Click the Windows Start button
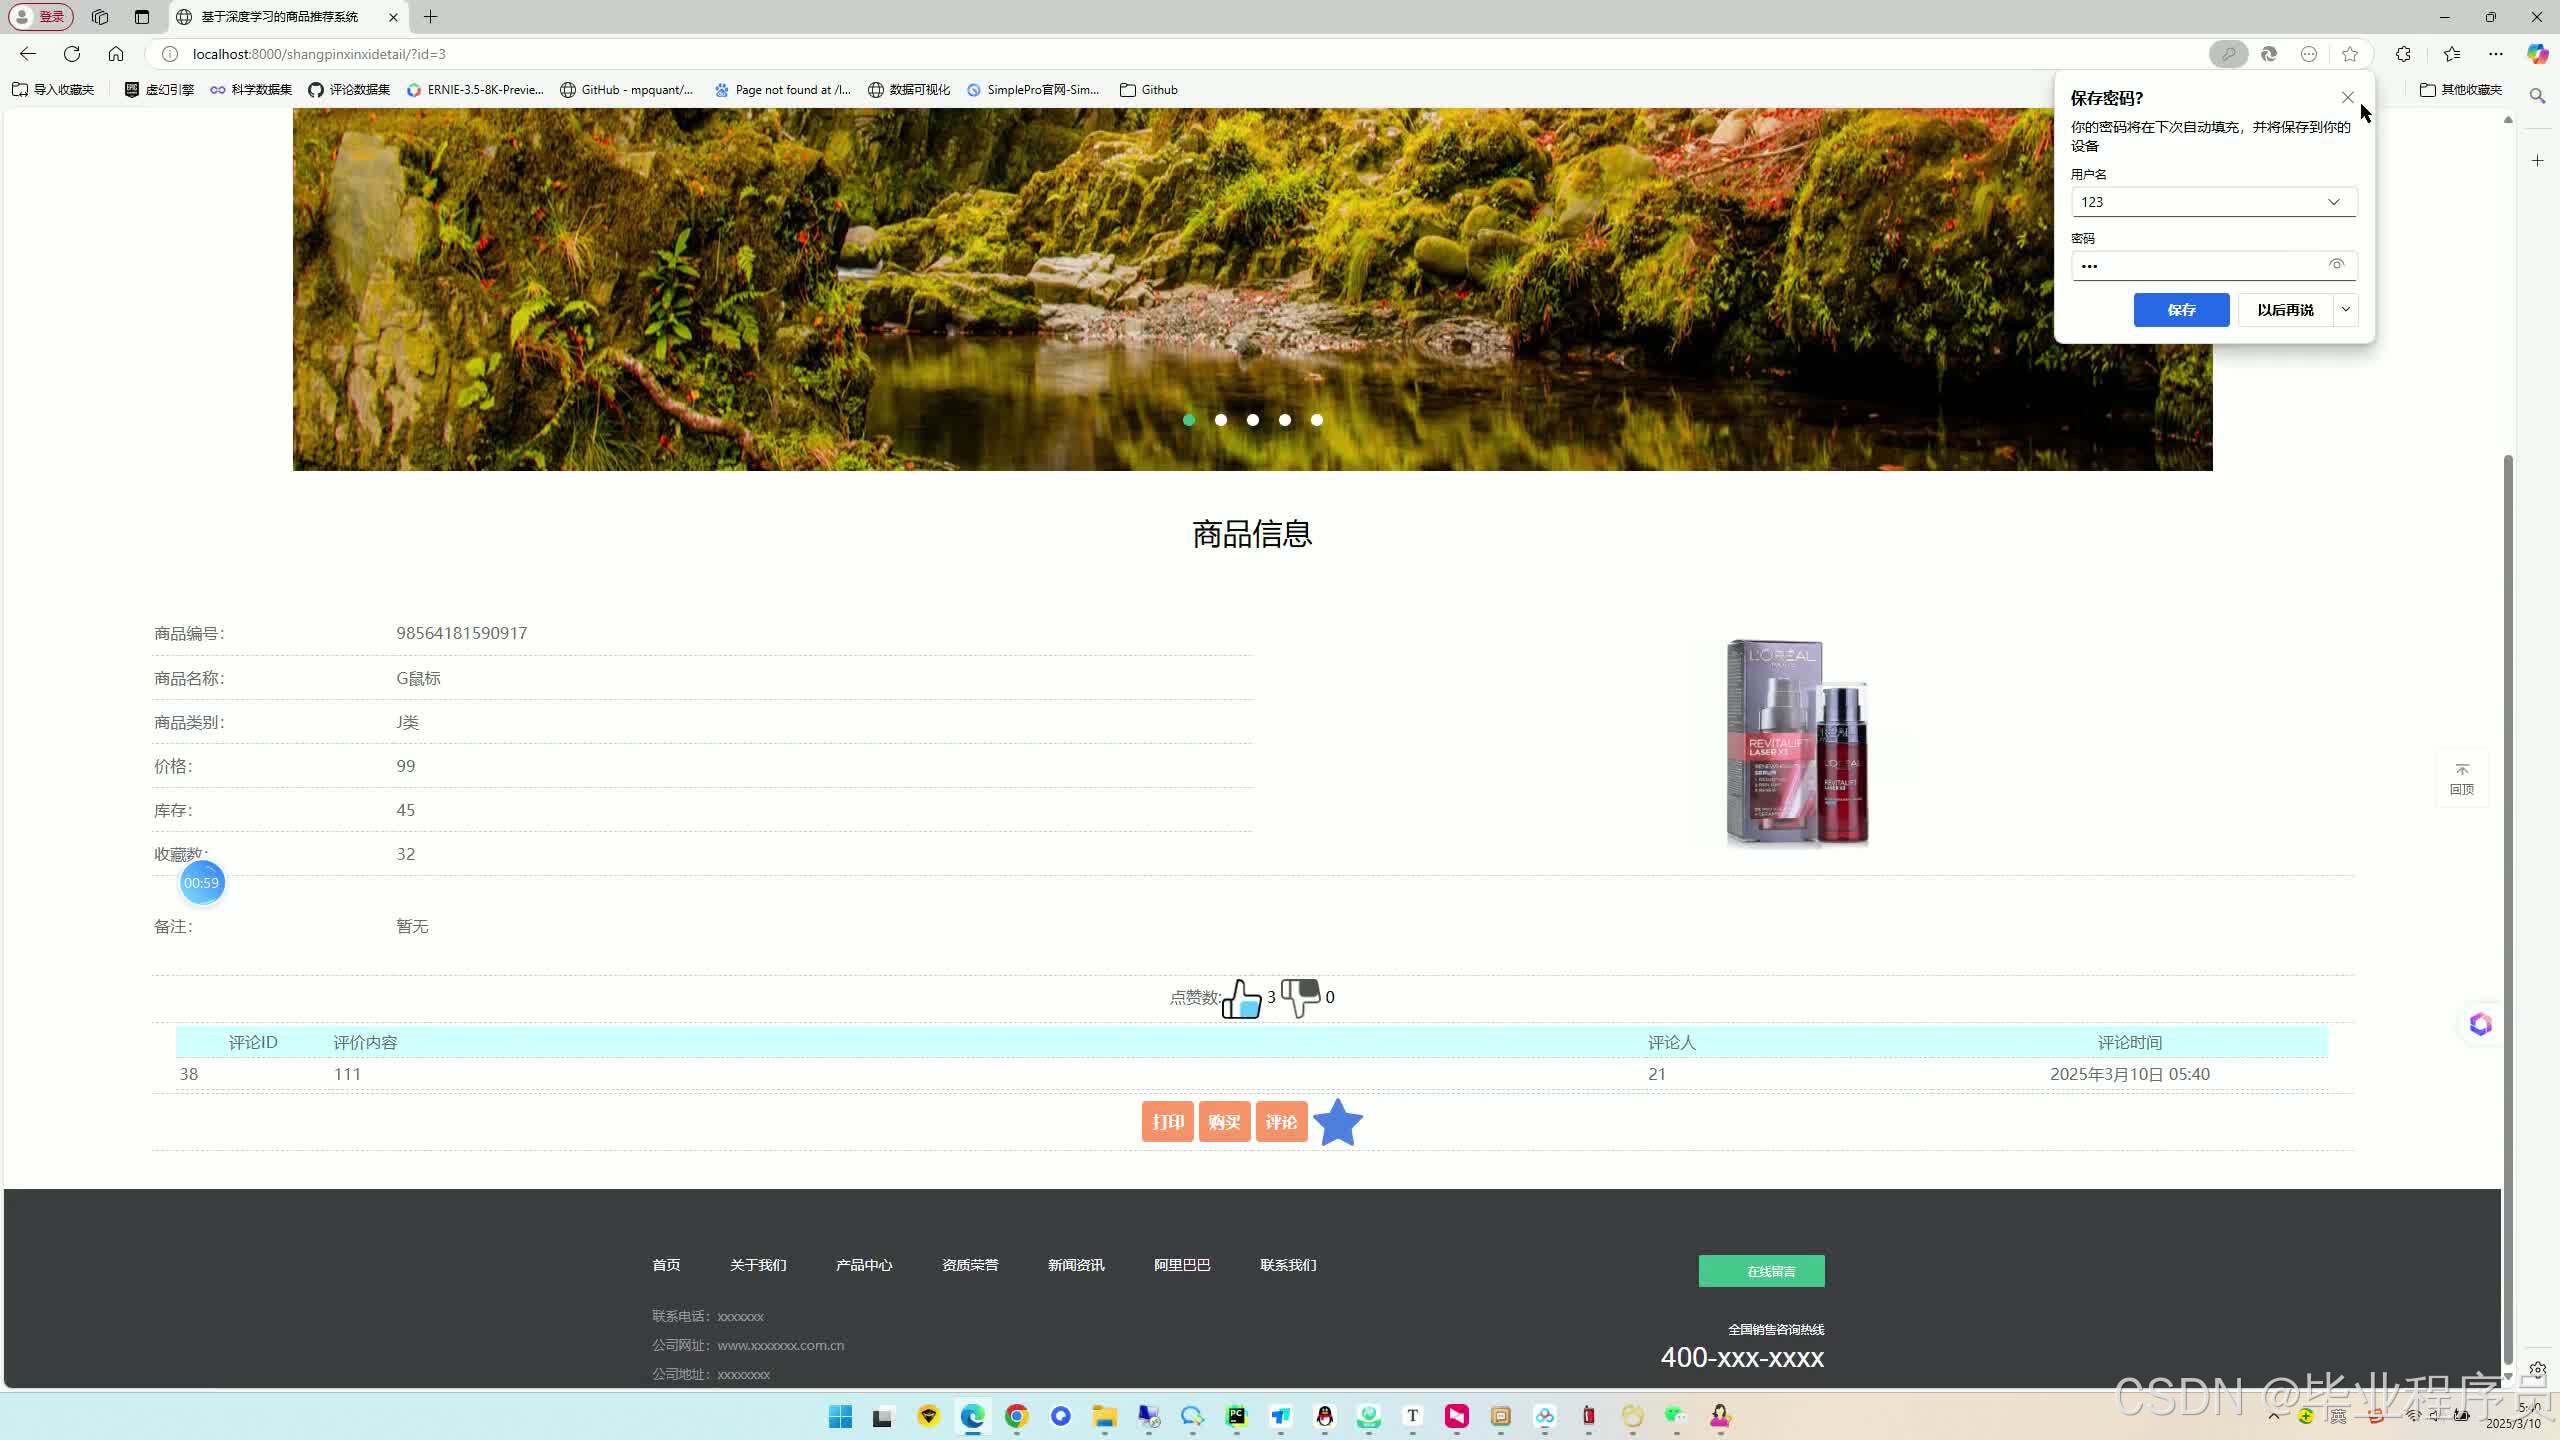Image resolution: width=2560 pixels, height=1440 pixels. tap(840, 1416)
